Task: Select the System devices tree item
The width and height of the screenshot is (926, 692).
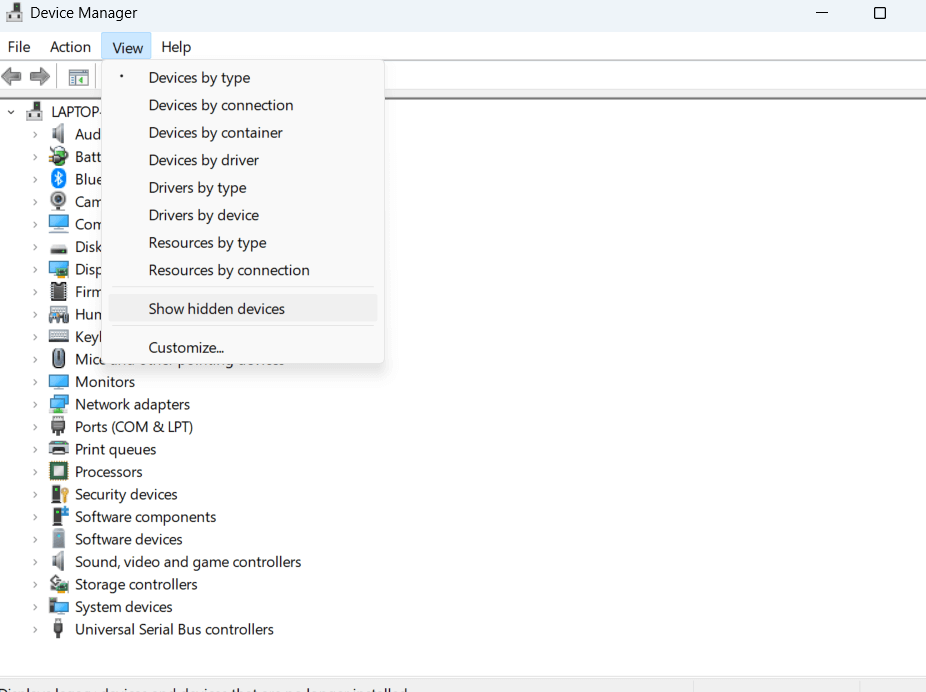Action: coord(123,607)
